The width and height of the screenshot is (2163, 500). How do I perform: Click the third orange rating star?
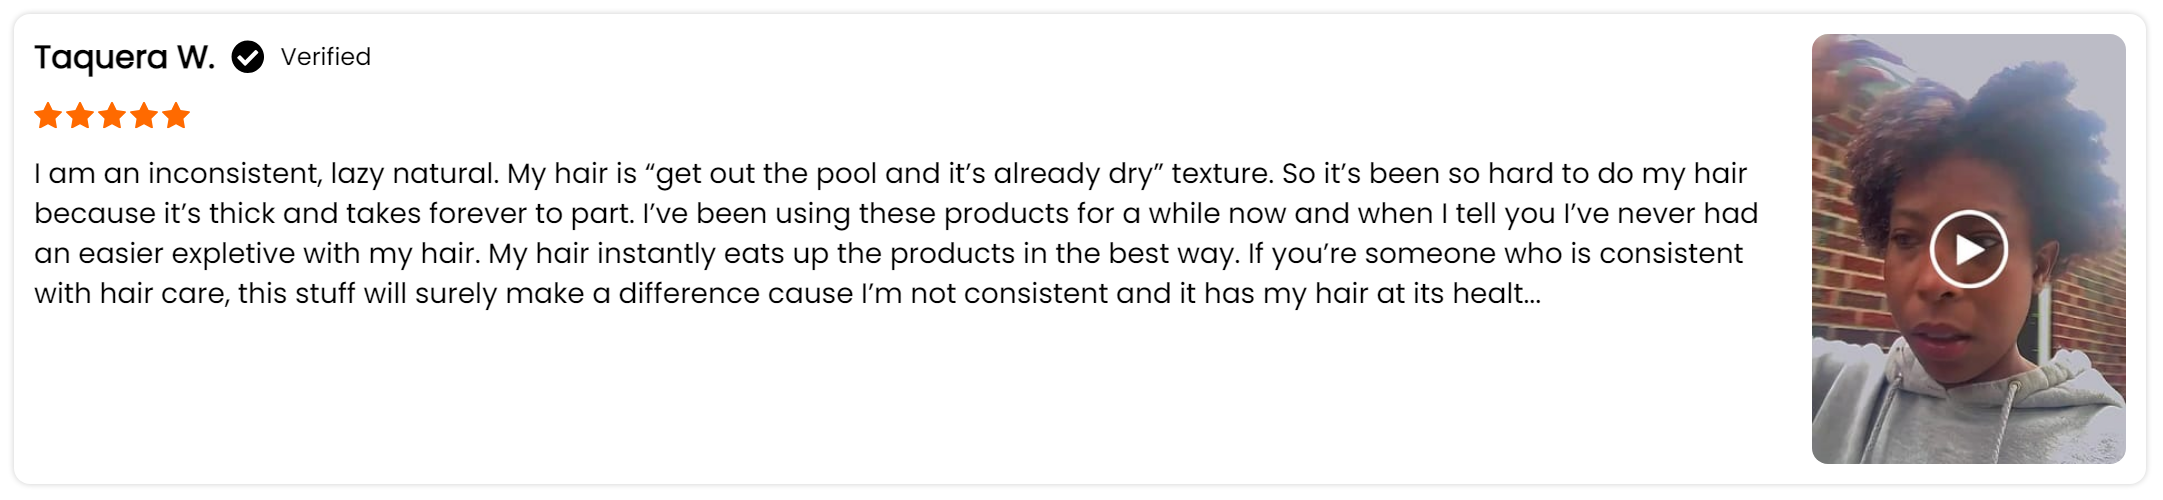click(x=112, y=116)
